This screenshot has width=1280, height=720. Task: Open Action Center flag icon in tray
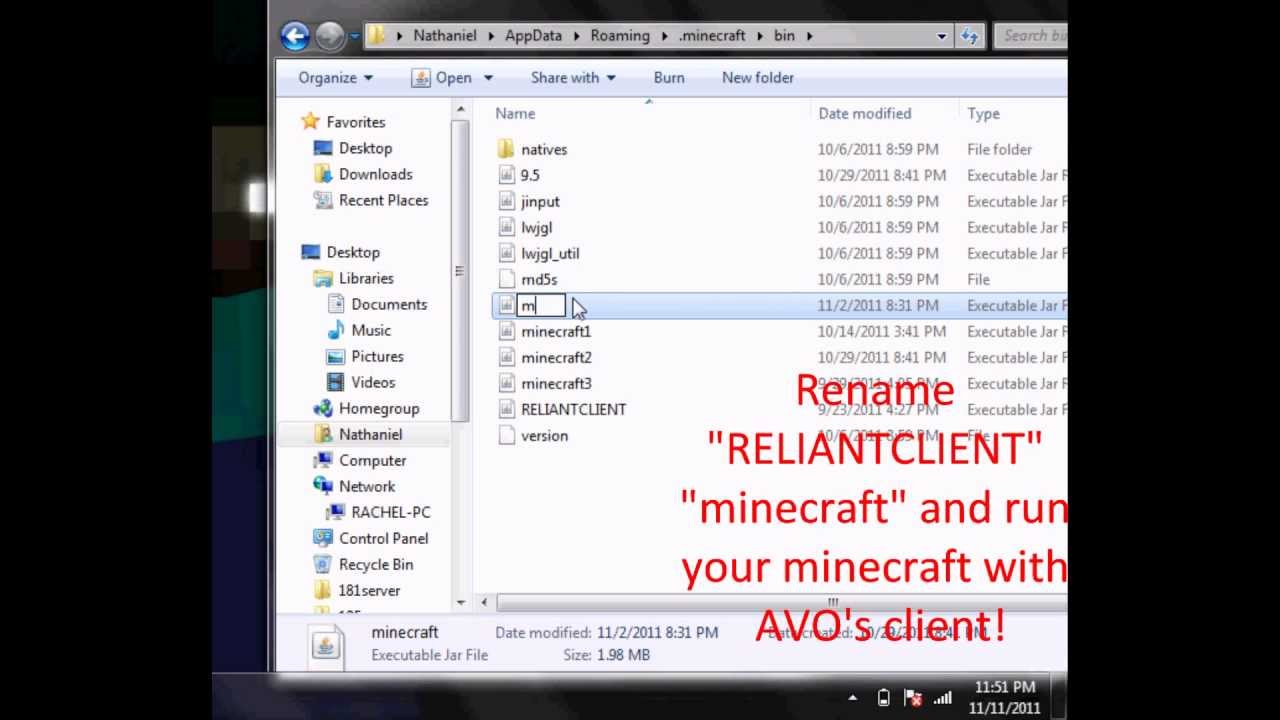913,697
